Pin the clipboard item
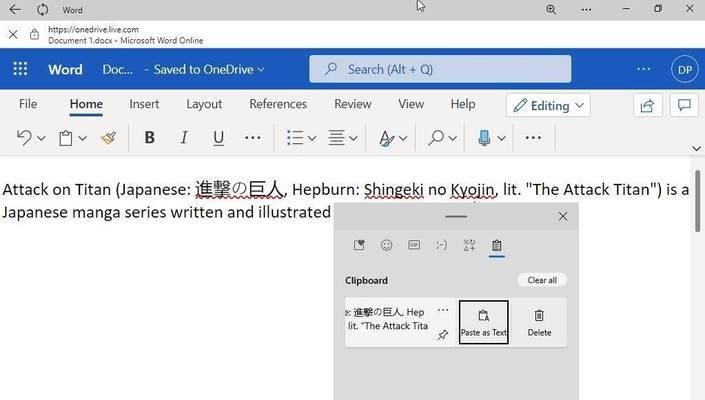The height and width of the screenshot is (400, 705). coord(442,335)
